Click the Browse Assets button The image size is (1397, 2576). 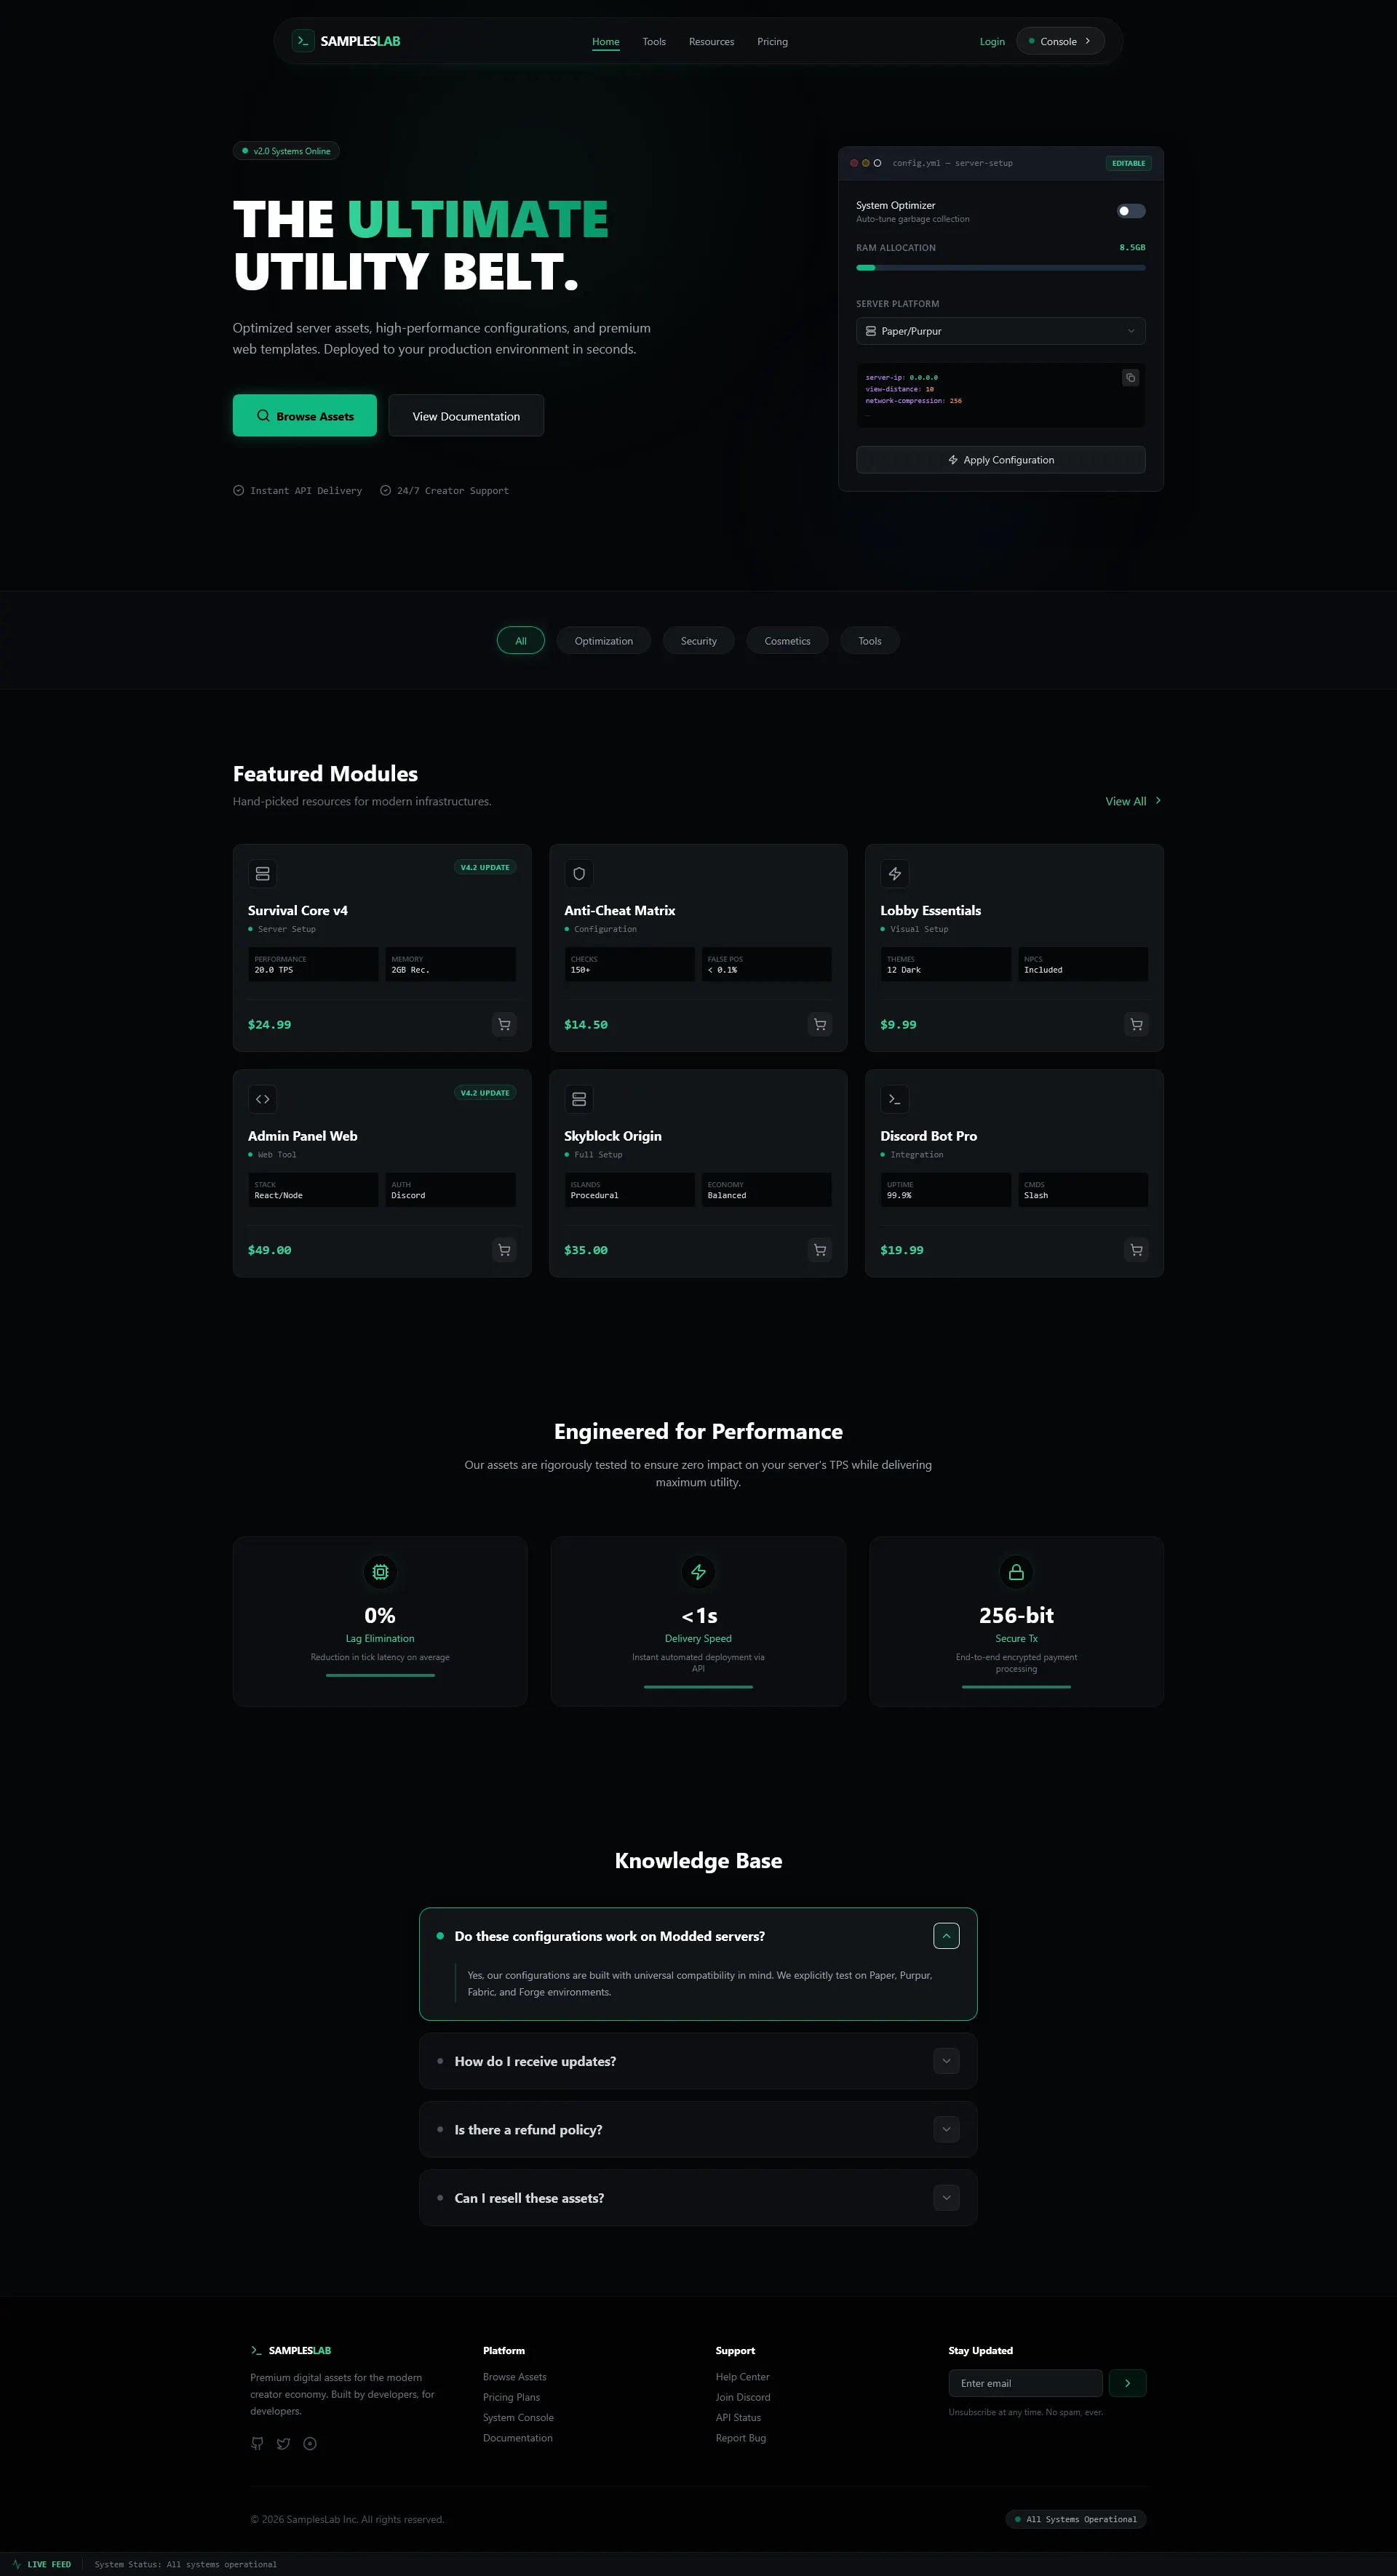coord(304,416)
